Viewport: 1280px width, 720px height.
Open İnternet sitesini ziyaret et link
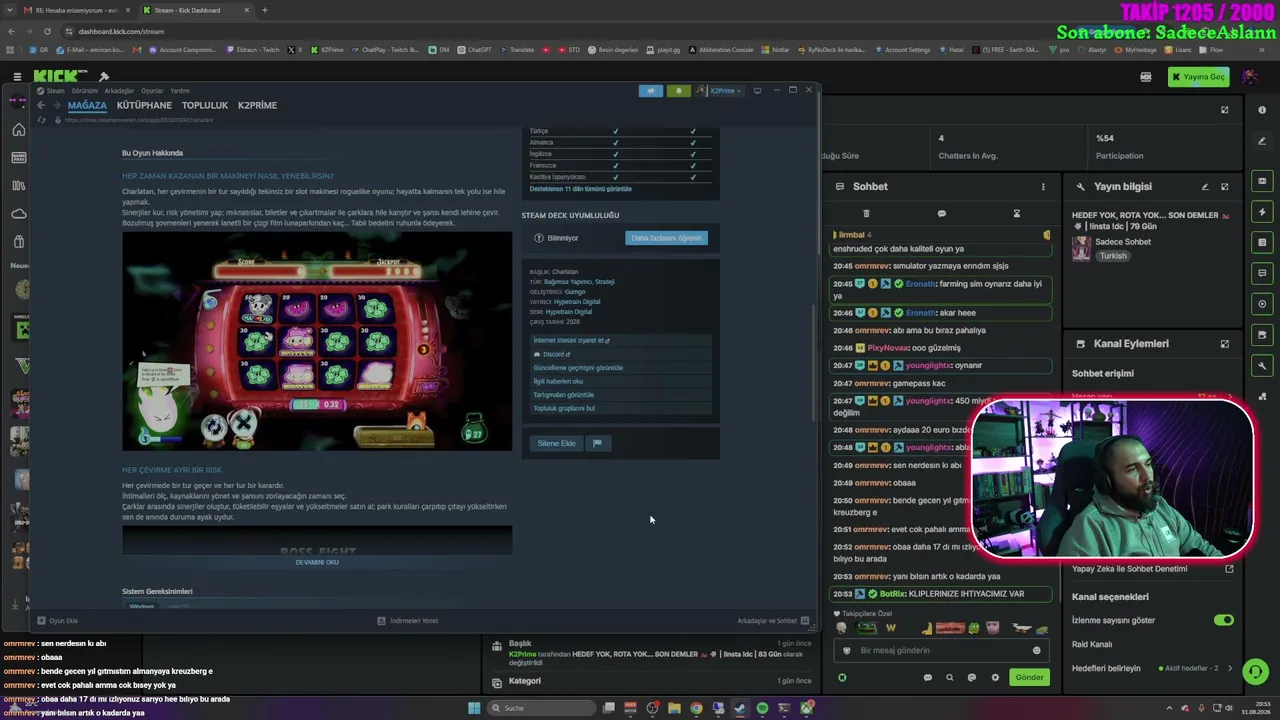[571, 340]
